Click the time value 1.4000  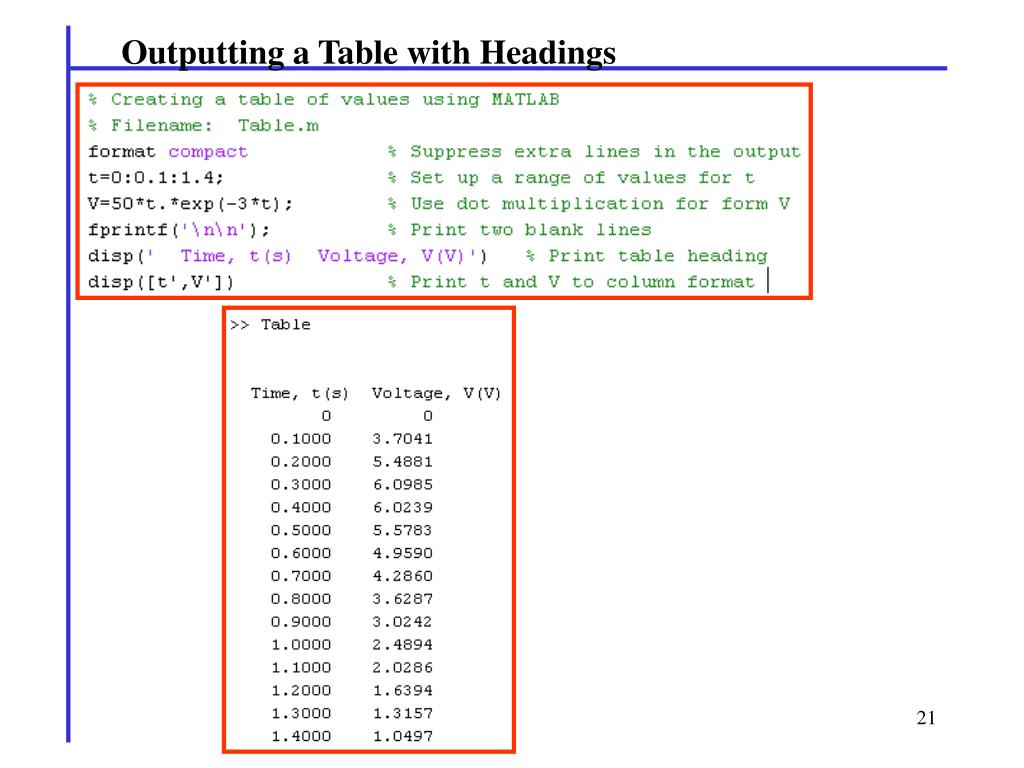301,736
